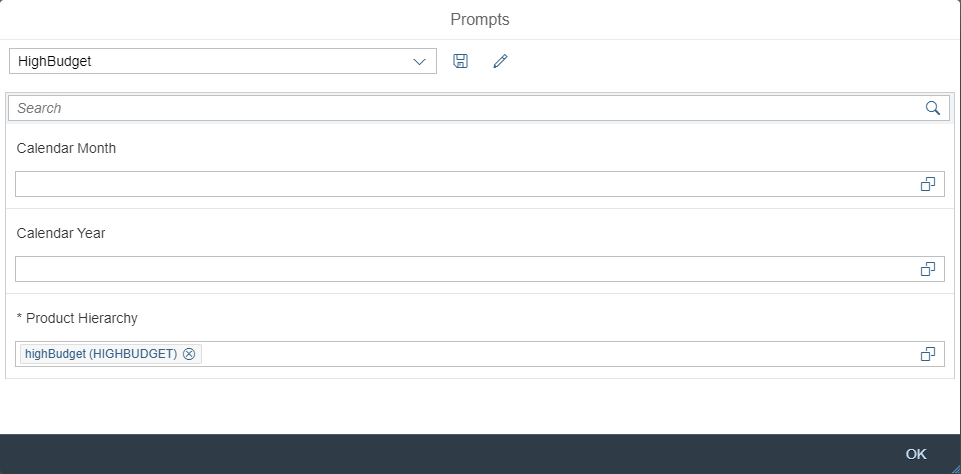961x474 pixels.
Task: Save the prompt variant with disk icon
Action: click(x=460, y=61)
